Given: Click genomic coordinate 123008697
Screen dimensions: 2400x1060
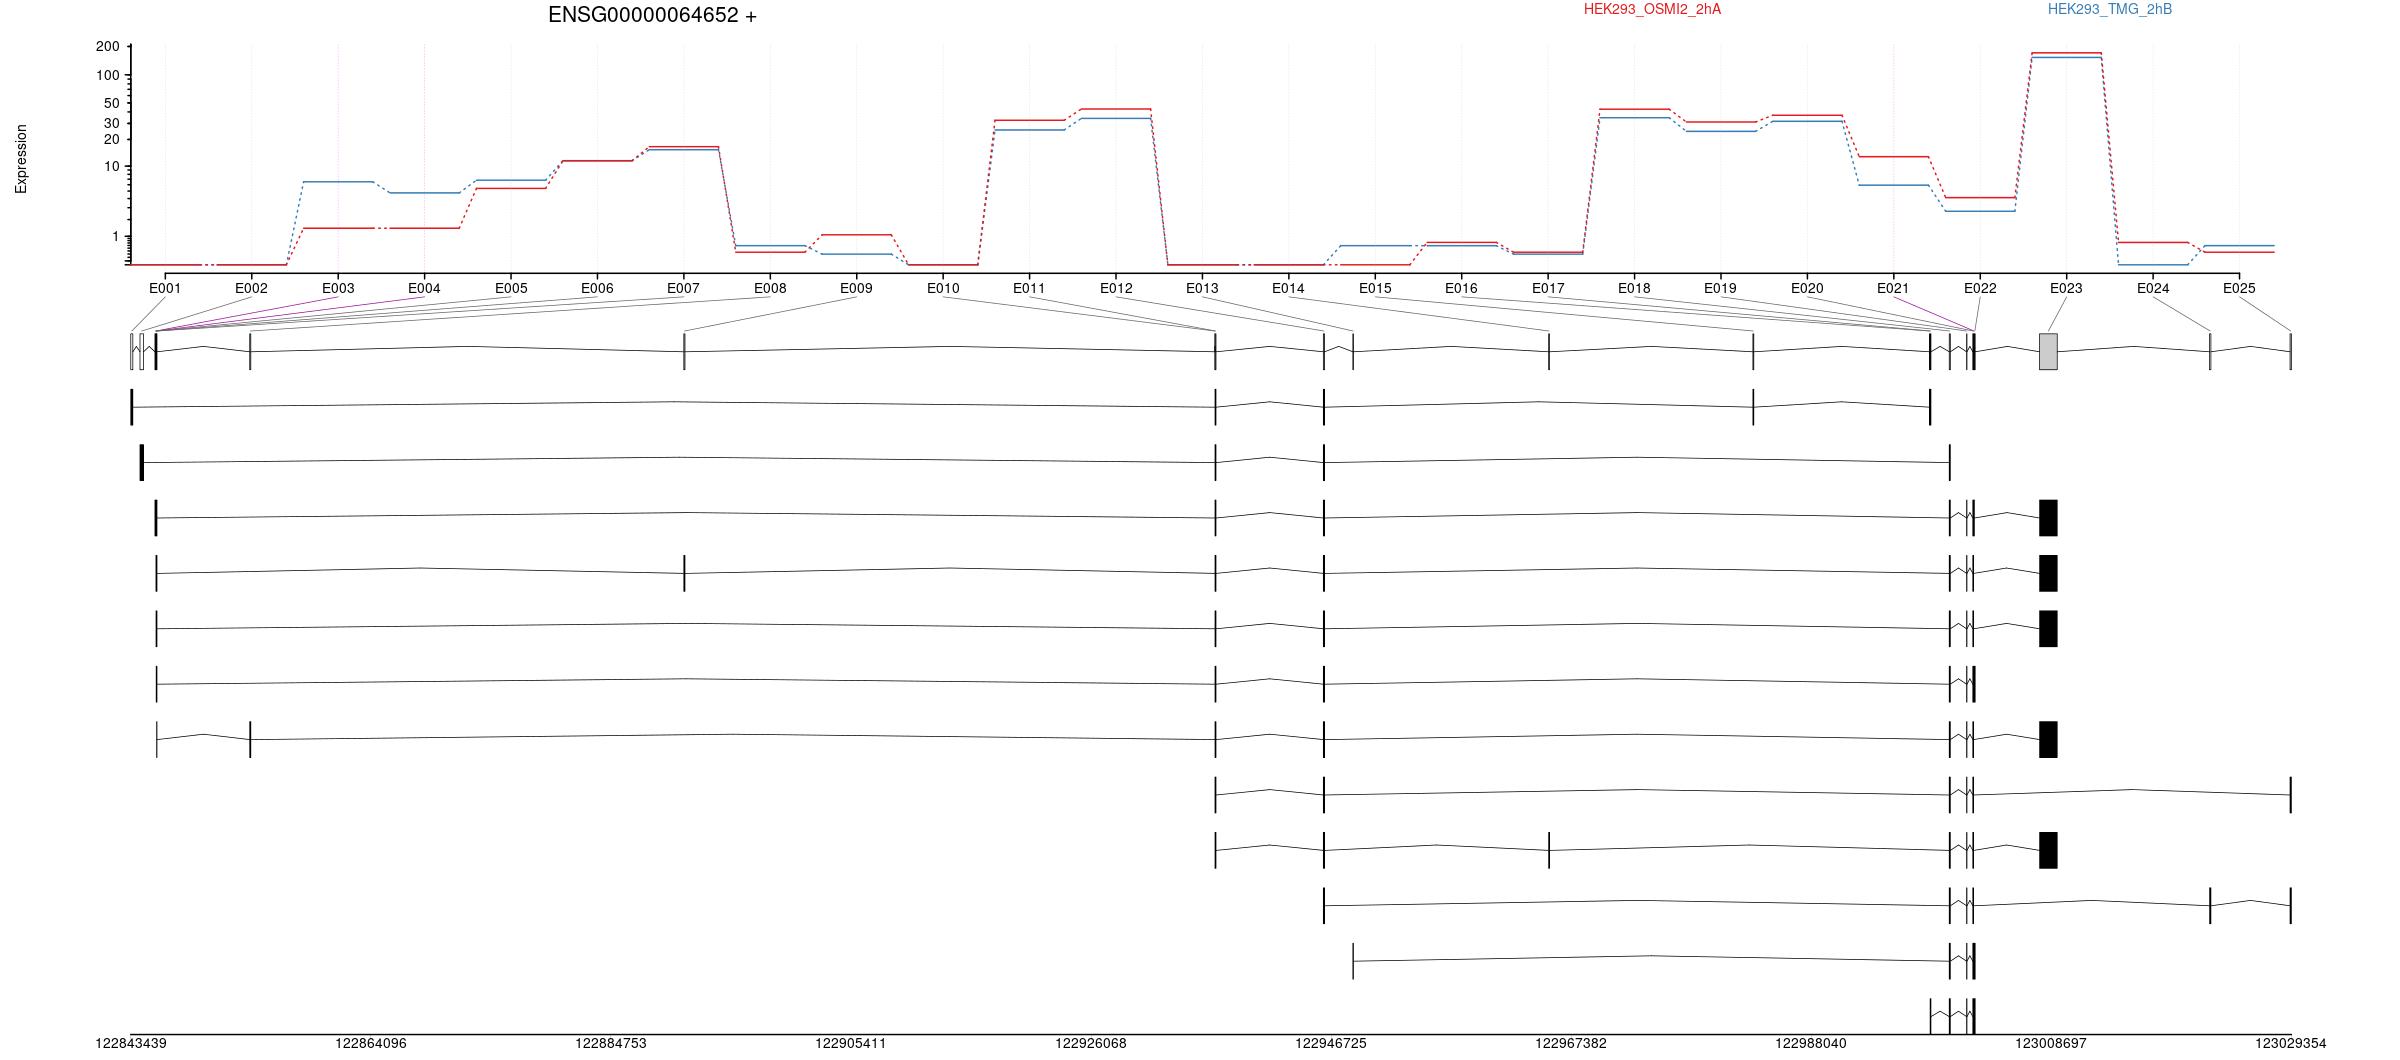Looking at the screenshot, I should [x=2051, y=1043].
